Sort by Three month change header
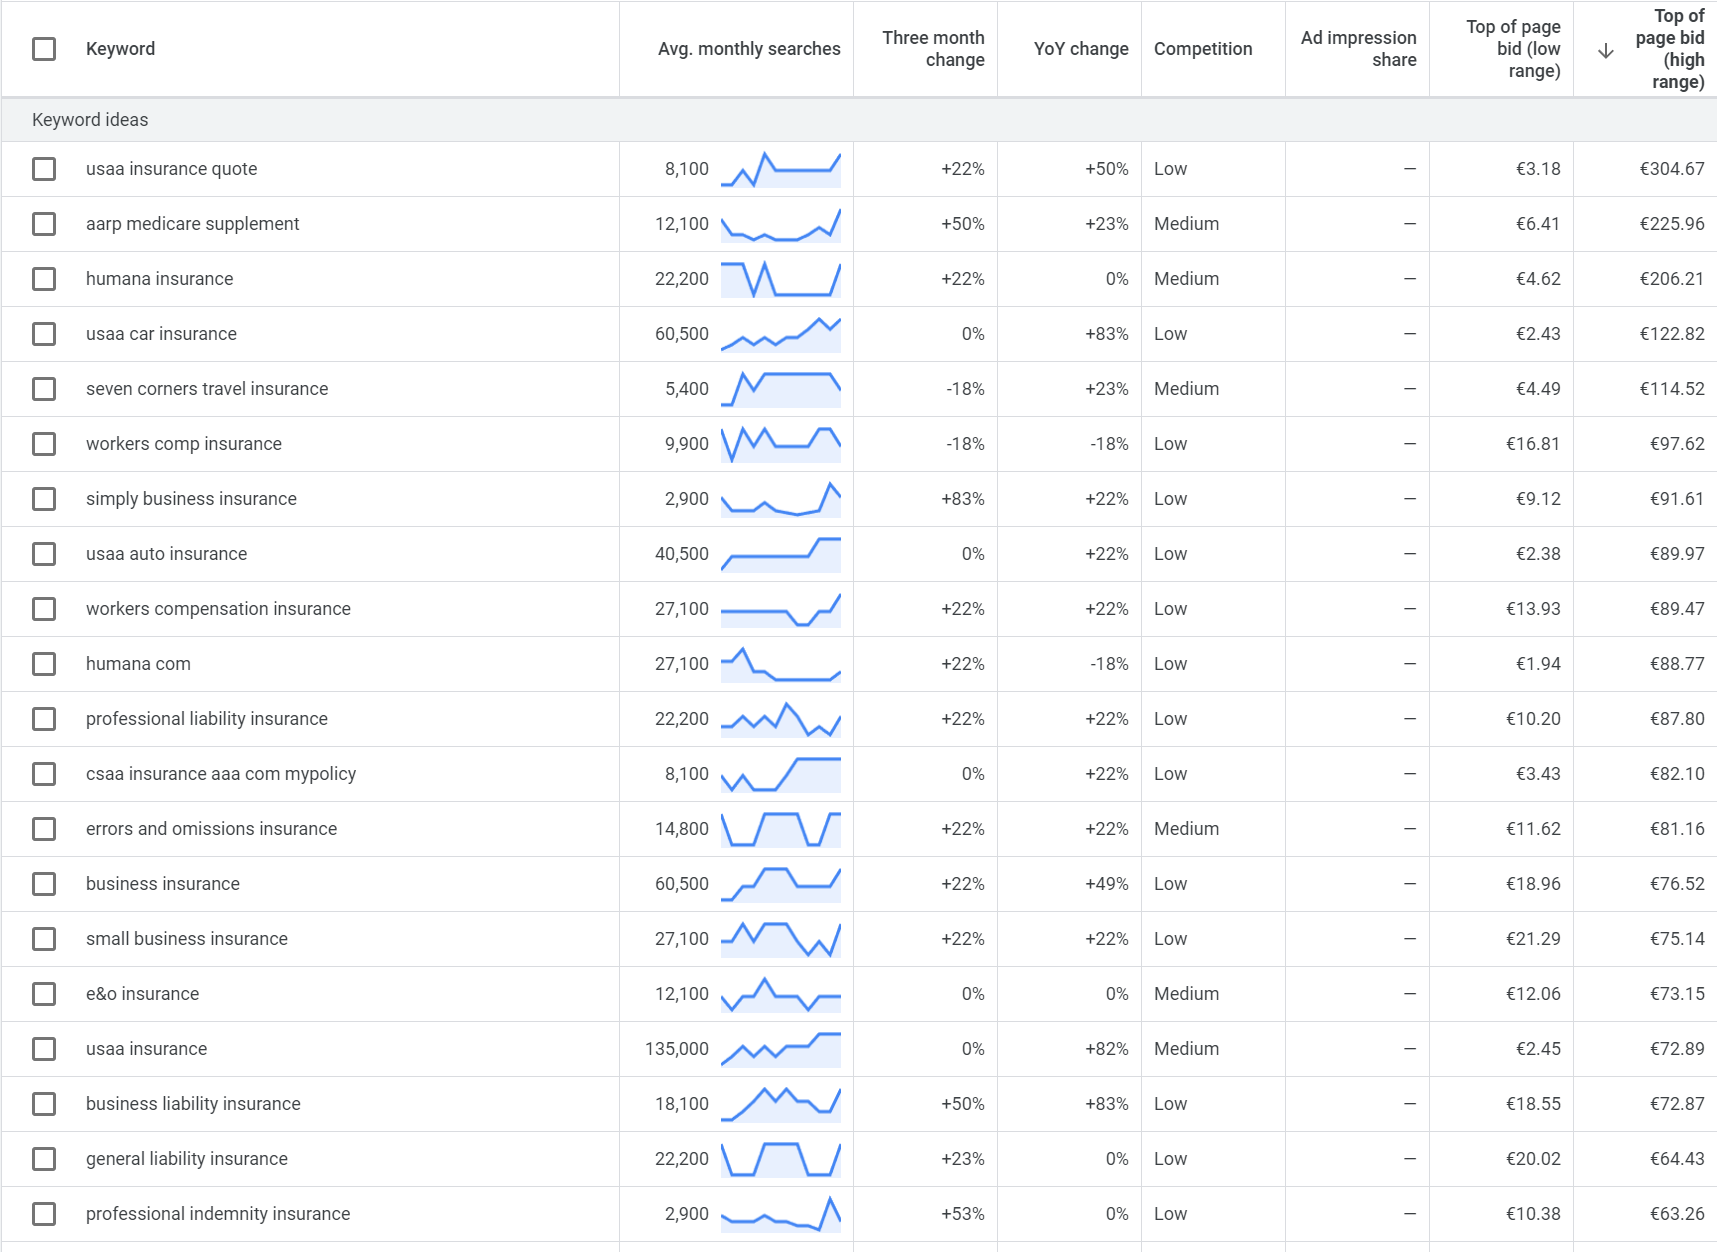Viewport: 1717px width, 1252px height. (933, 49)
